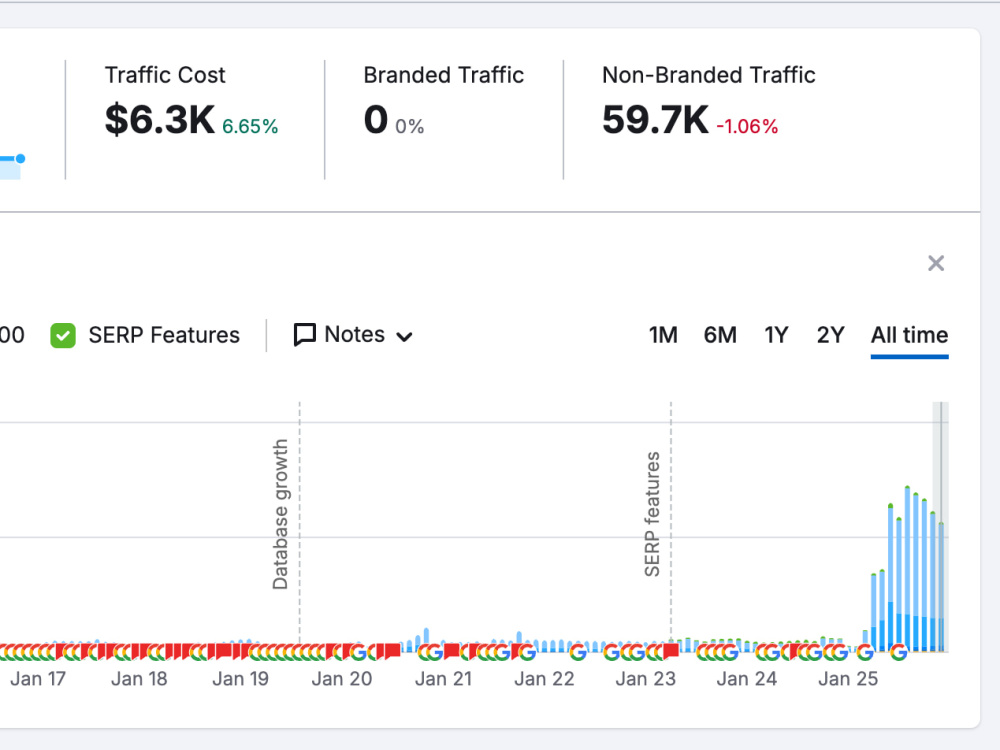Select the All time range tab
This screenshot has width=1000, height=750.
pyautogui.click(x=909, y=335)
